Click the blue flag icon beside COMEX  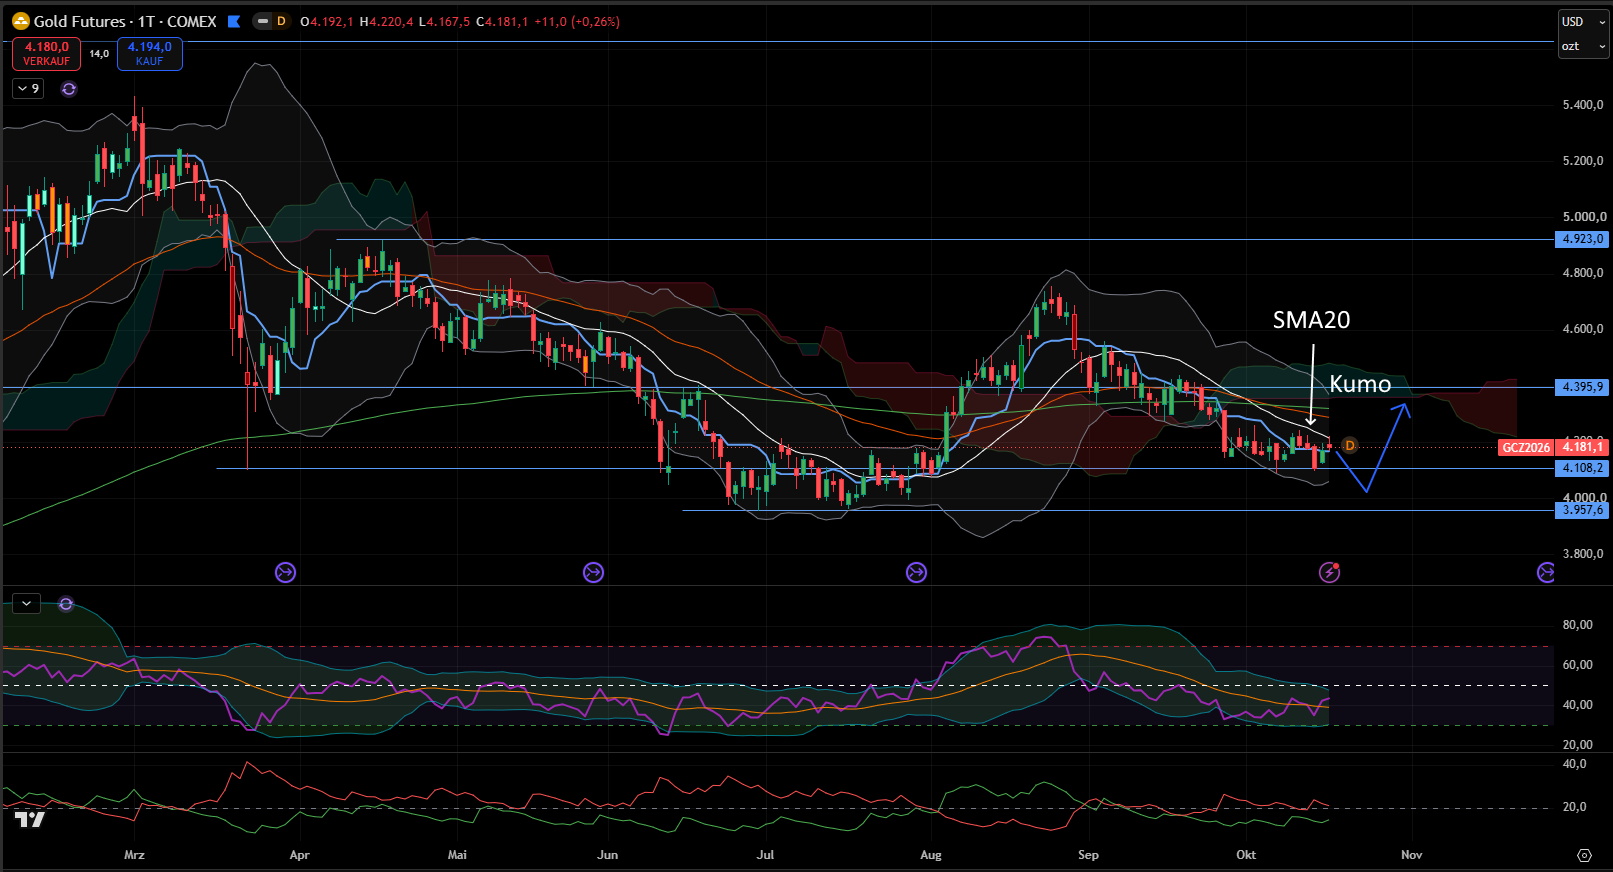(x=234, y=21)
